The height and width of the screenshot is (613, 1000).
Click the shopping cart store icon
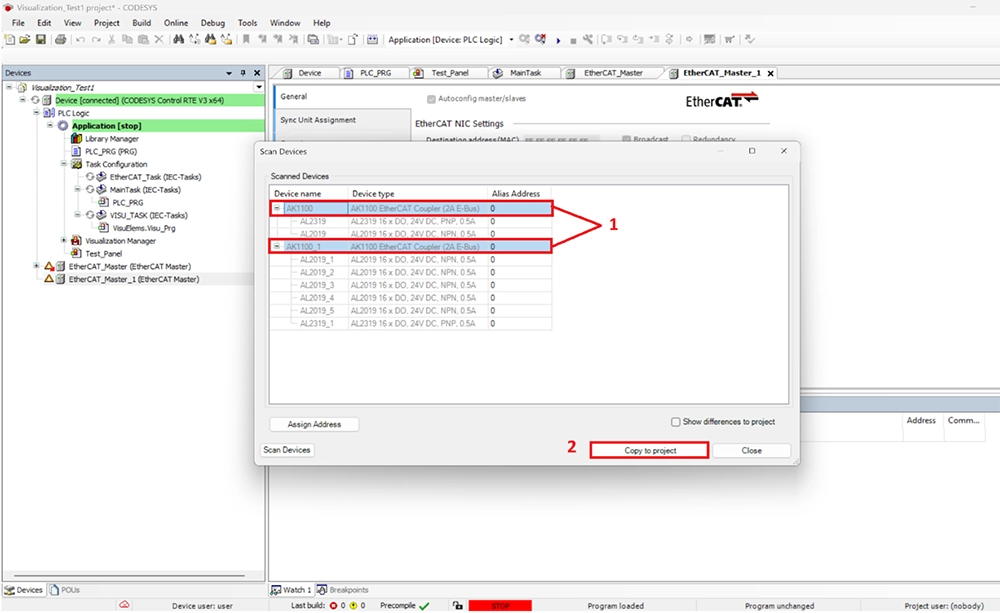(x=729, y=40)
